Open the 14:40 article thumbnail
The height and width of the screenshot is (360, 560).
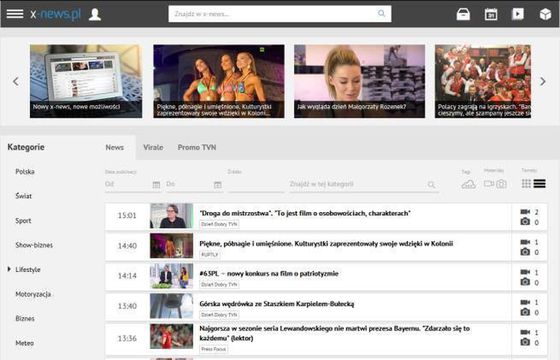click(x=171, y=246)
